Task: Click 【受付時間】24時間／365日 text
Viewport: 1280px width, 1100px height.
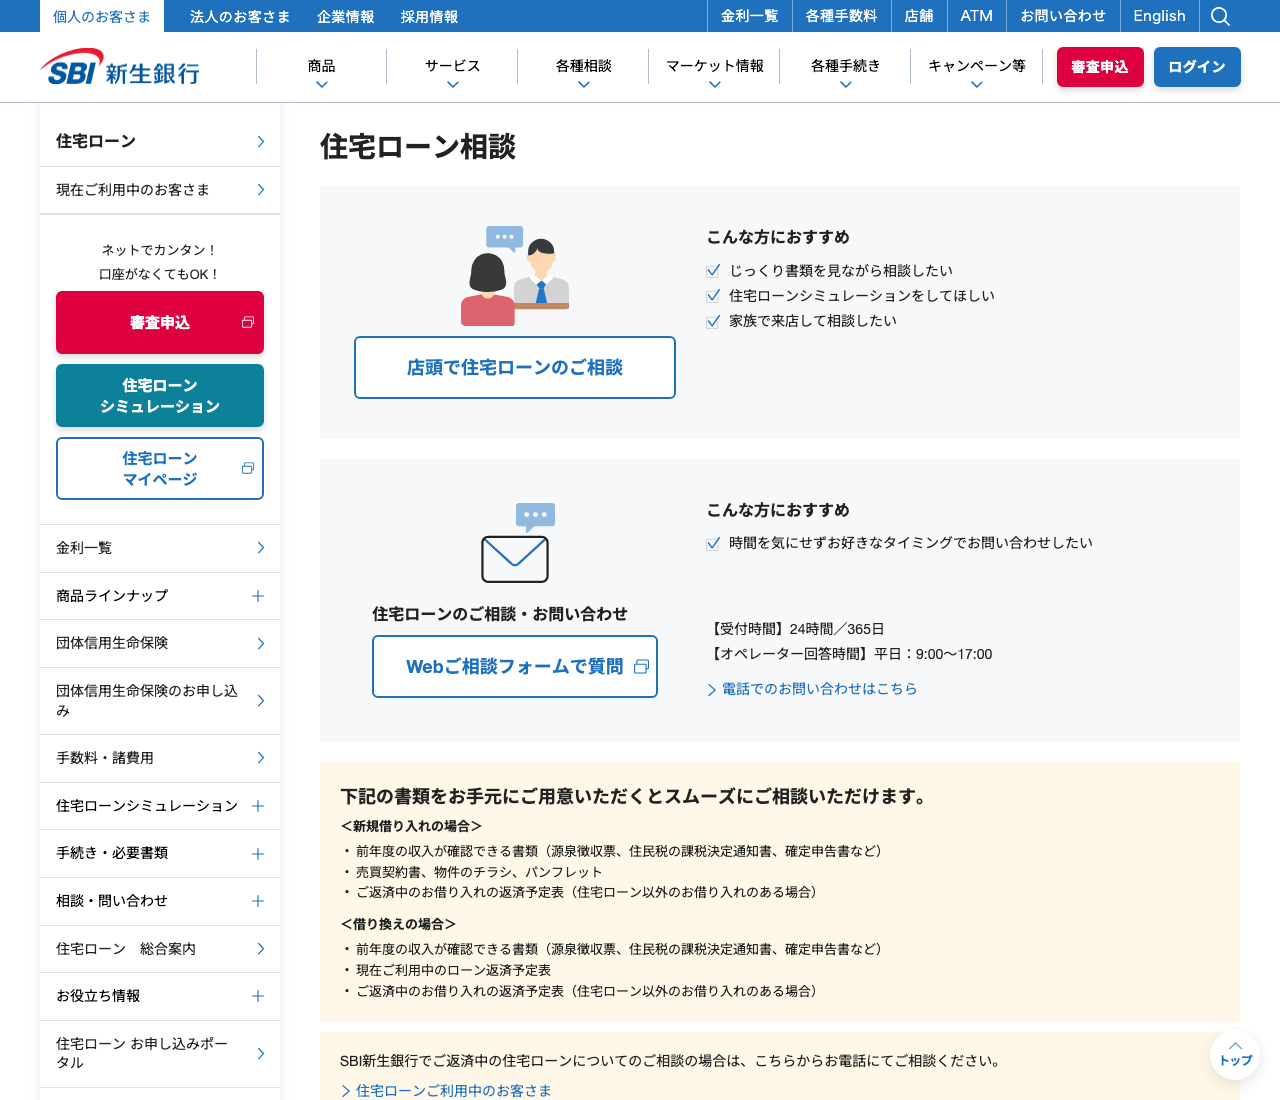Action: [796, 629]
